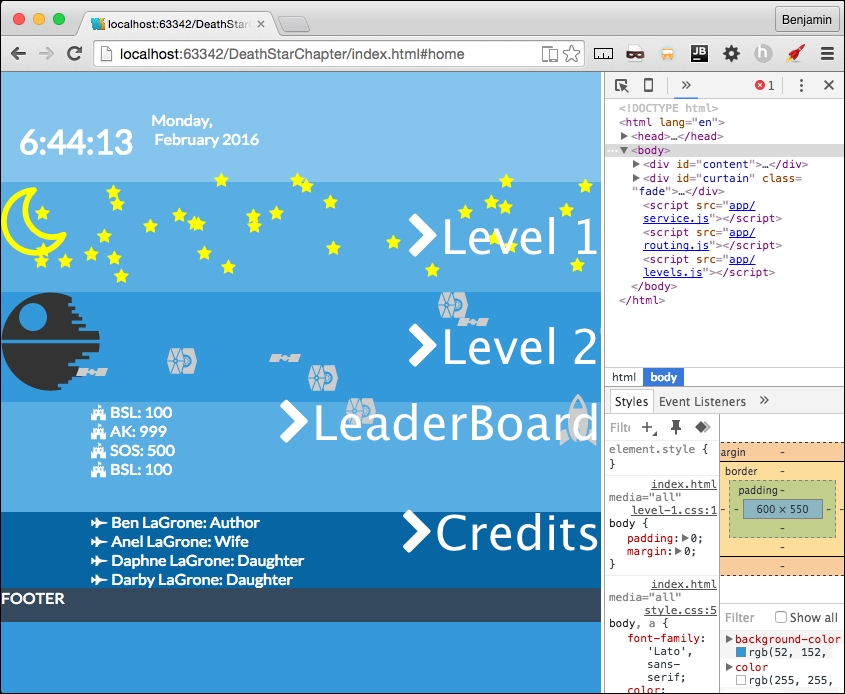Image resolution: width=845 pixels, height=694 pixels.
Task: Activate the DevTools element inspector tool
Action: click(621, 86)
